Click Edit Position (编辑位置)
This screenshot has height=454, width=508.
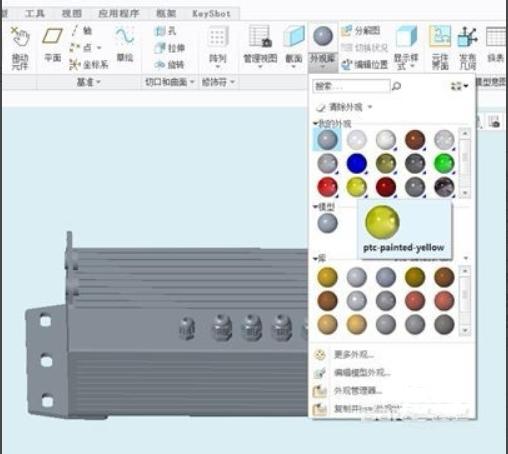[x=365, y=64]
